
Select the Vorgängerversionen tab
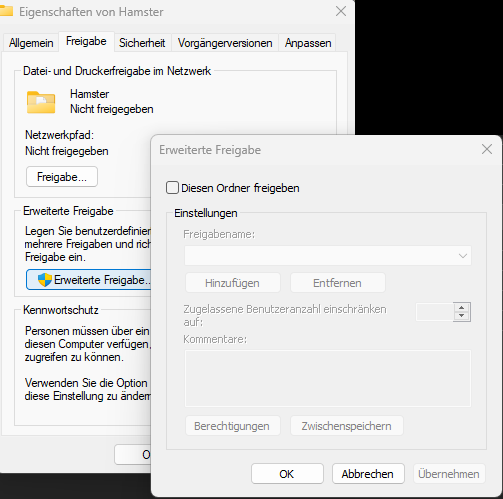[x=225, y=43]
